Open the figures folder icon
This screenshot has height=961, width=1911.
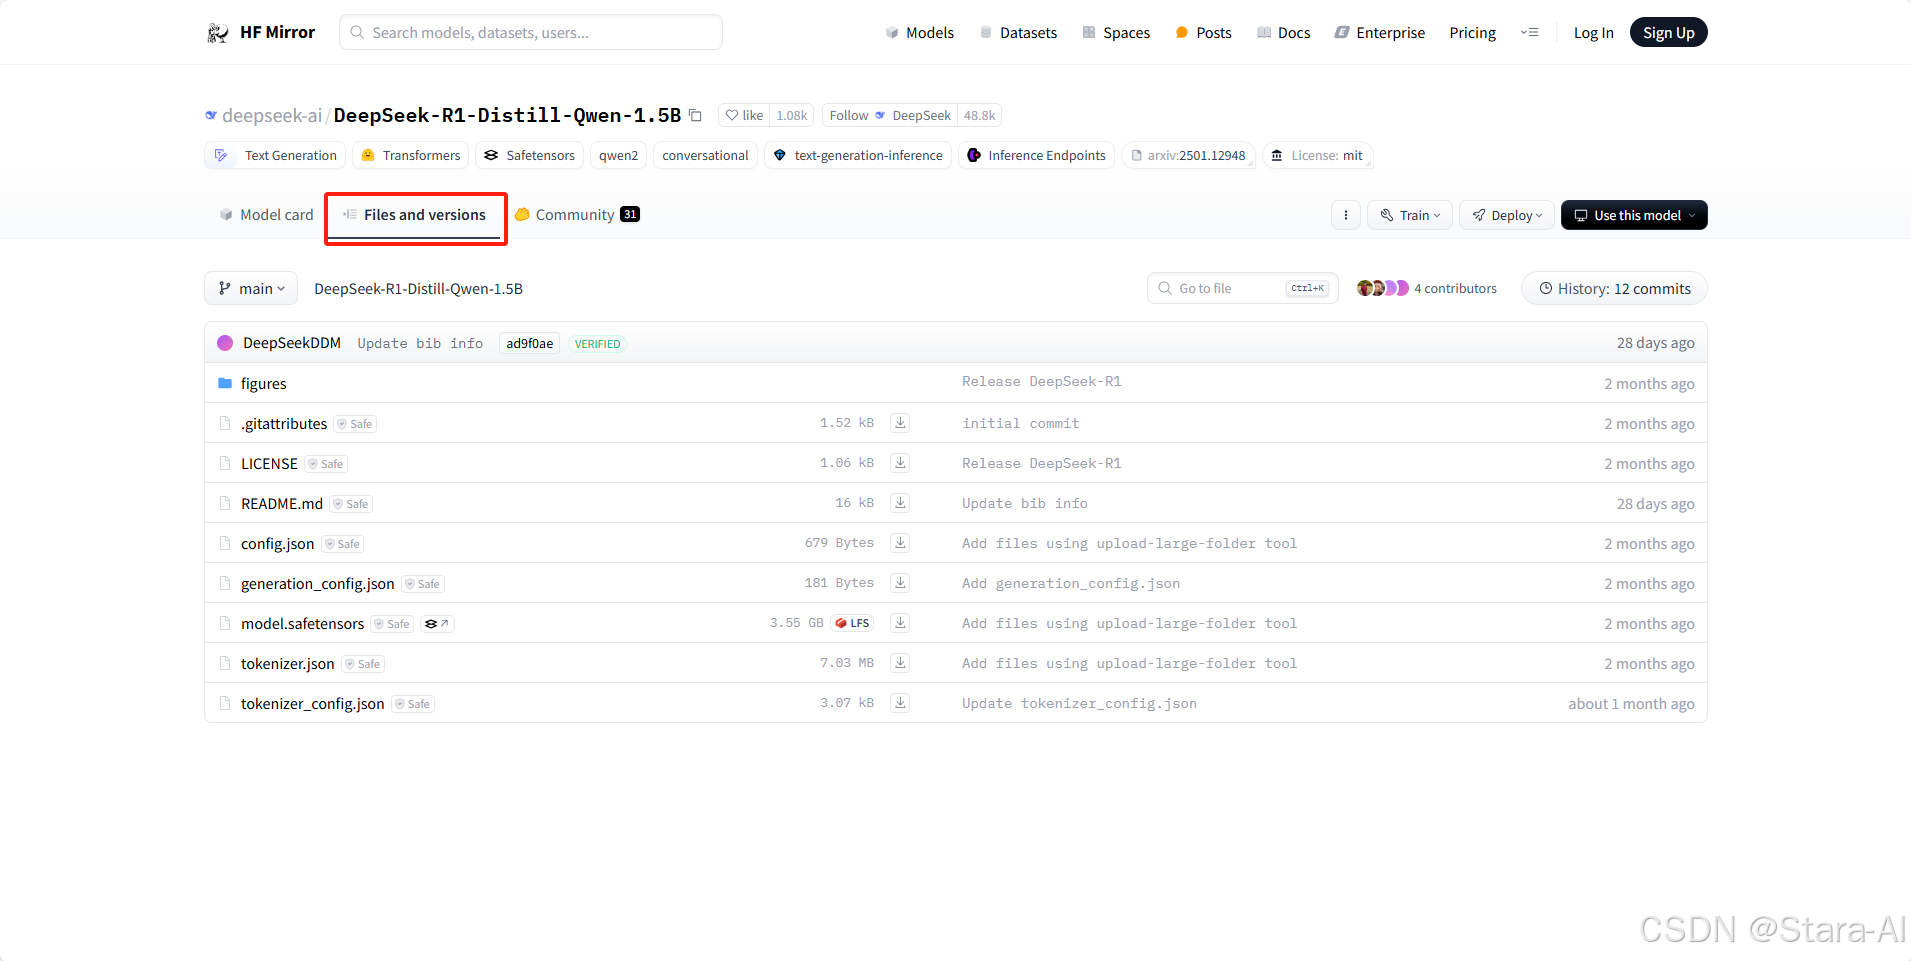(x=225, y=383)
